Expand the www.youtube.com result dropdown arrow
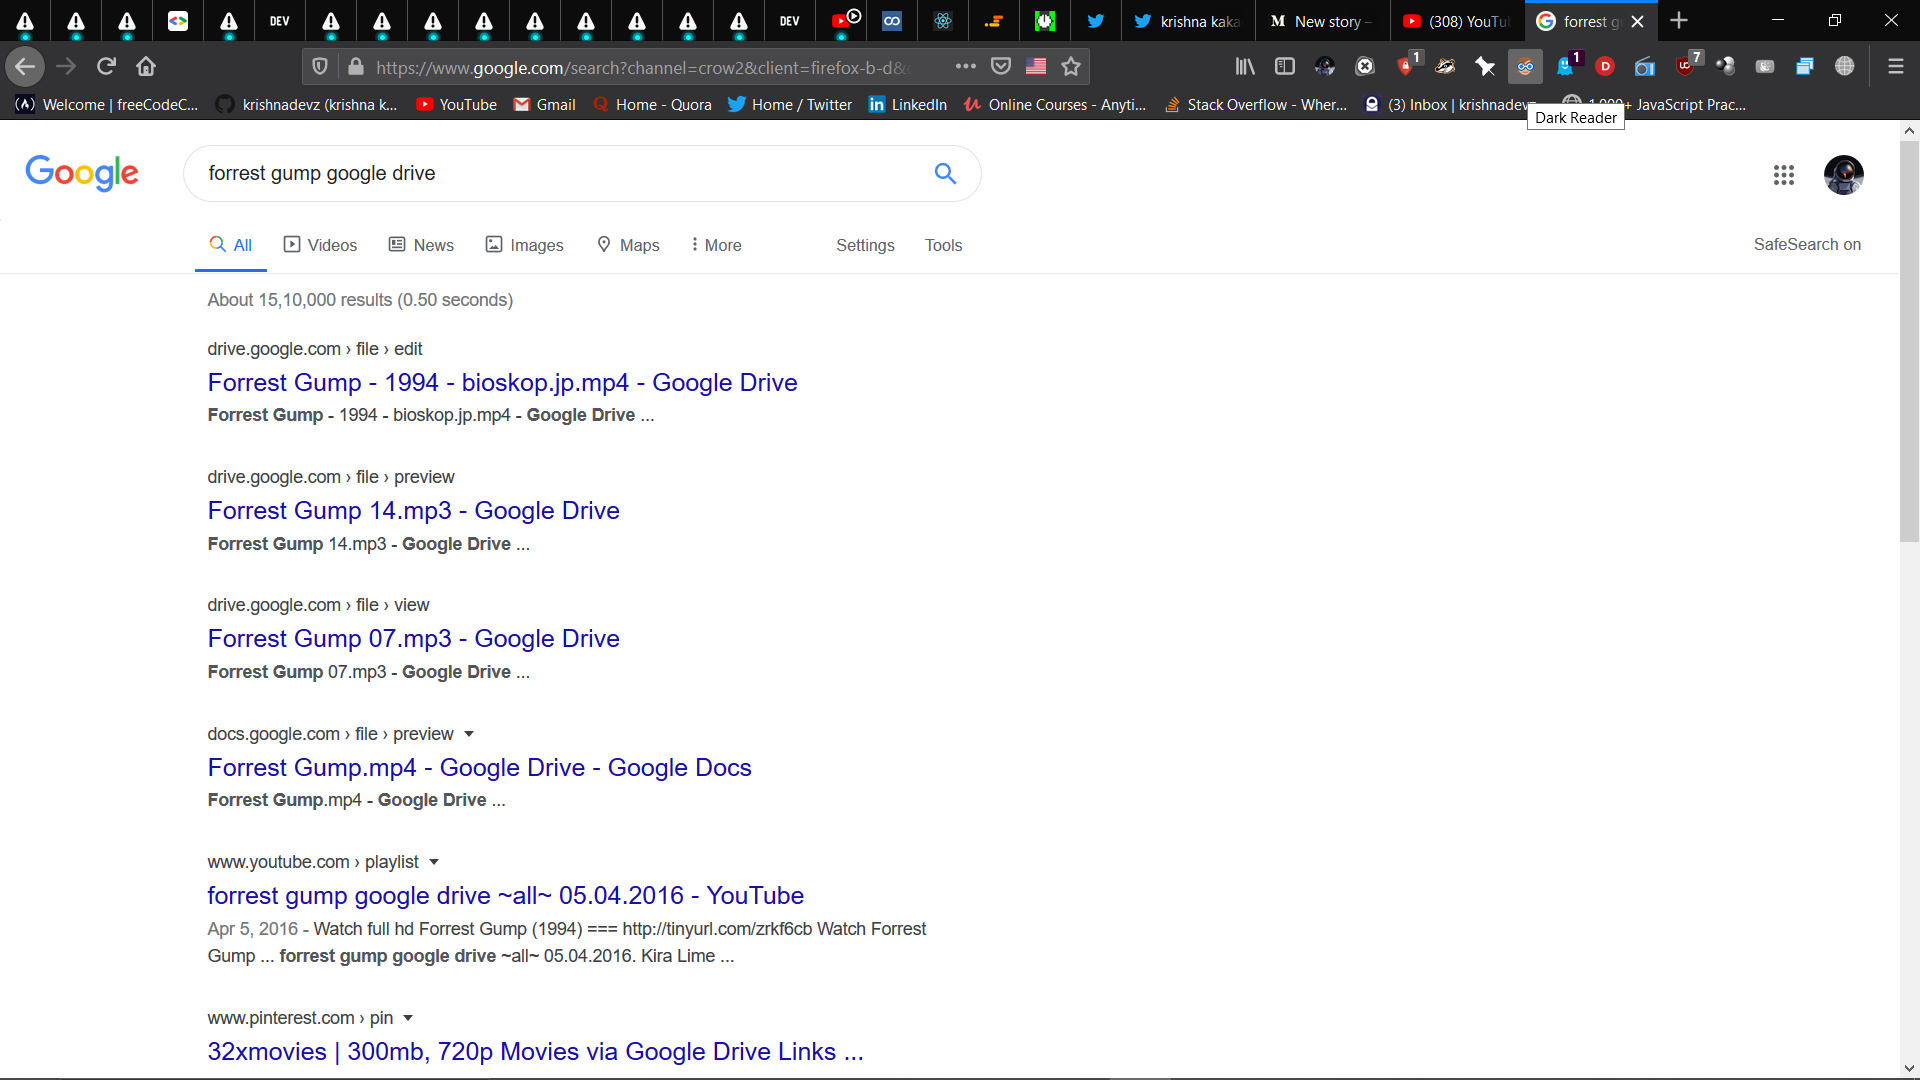This screenshot has width=1920, height=1080. pos(434,862)
